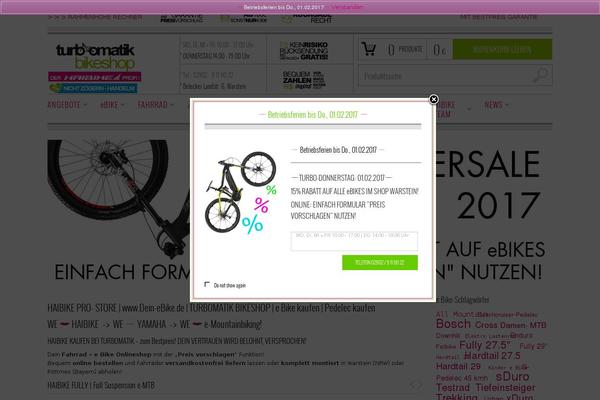Select the 'Bosch' tag in tag cloud

coord(453,324)
